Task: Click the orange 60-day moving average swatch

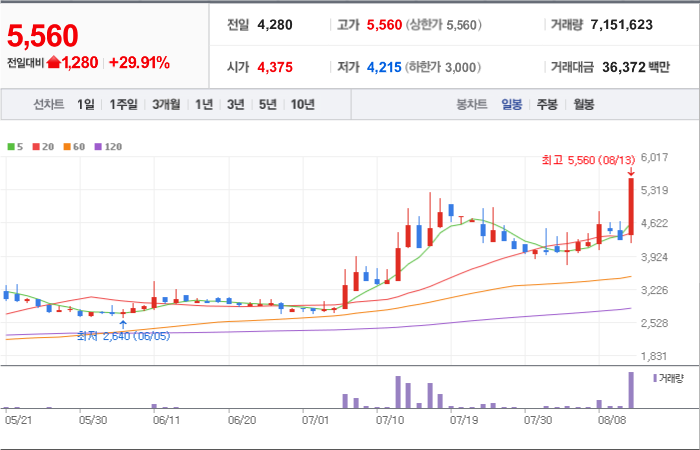Action: 67,147
